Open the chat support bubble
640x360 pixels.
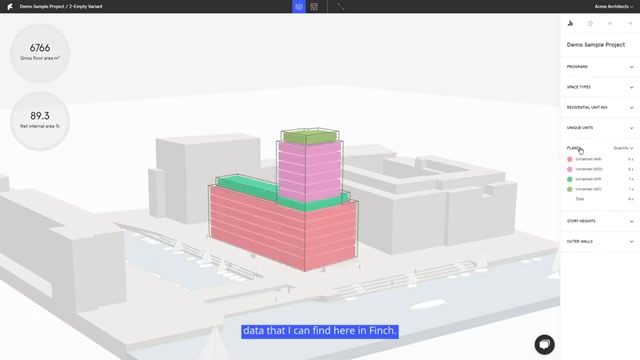tap(544, 344)
